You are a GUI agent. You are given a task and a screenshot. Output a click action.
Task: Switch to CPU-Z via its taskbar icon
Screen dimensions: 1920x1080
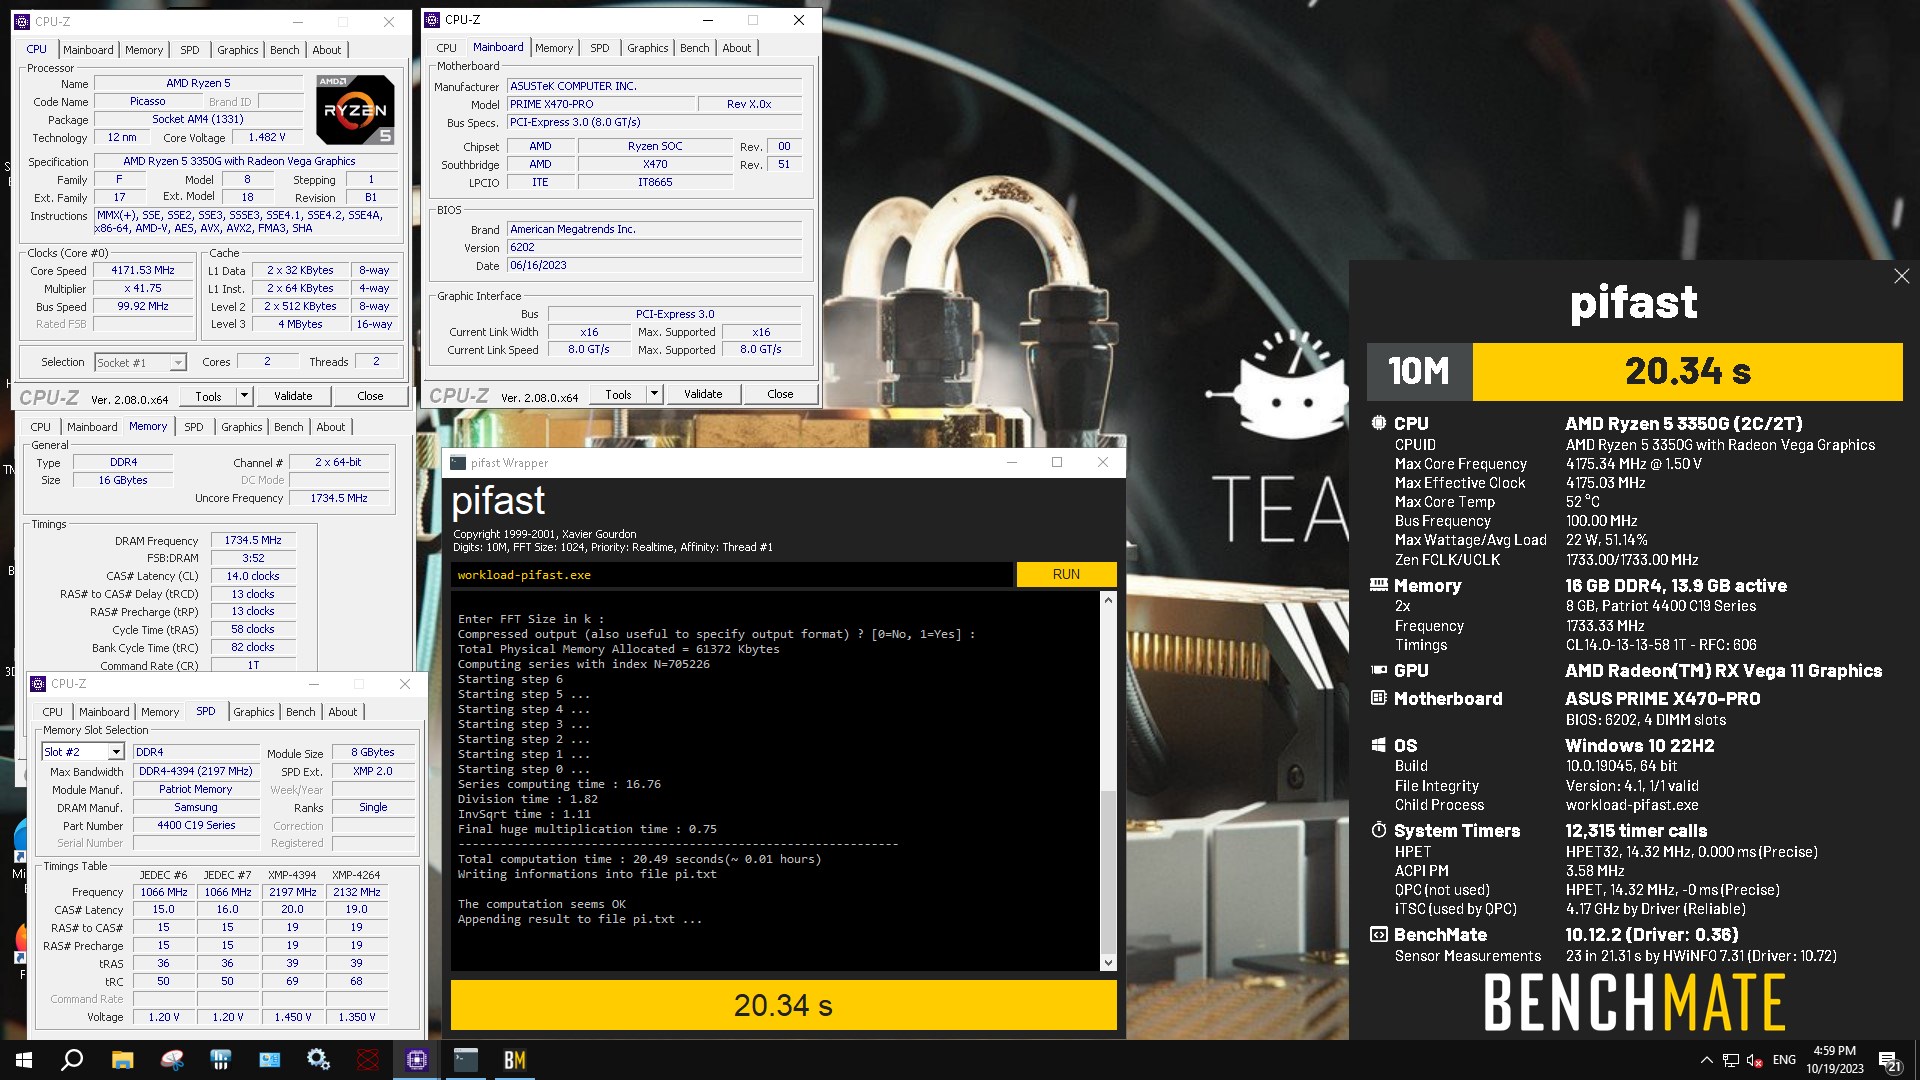[x=417, y=1060]
